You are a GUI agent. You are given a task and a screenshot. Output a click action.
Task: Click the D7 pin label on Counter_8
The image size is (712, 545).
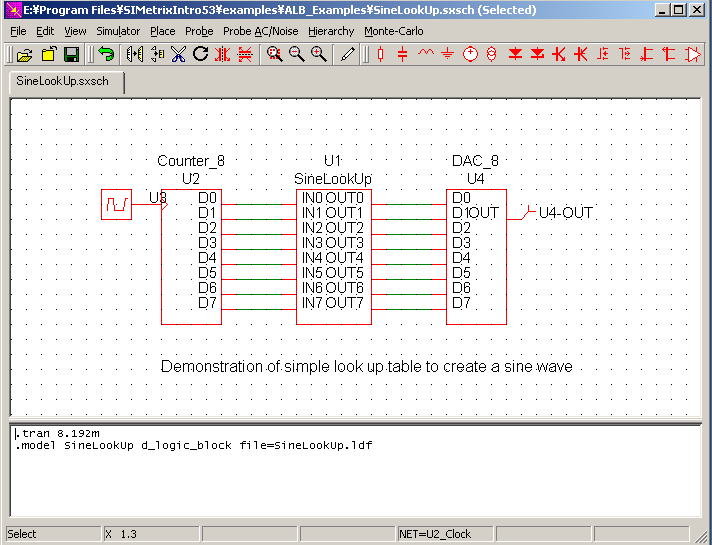(207, 302)
